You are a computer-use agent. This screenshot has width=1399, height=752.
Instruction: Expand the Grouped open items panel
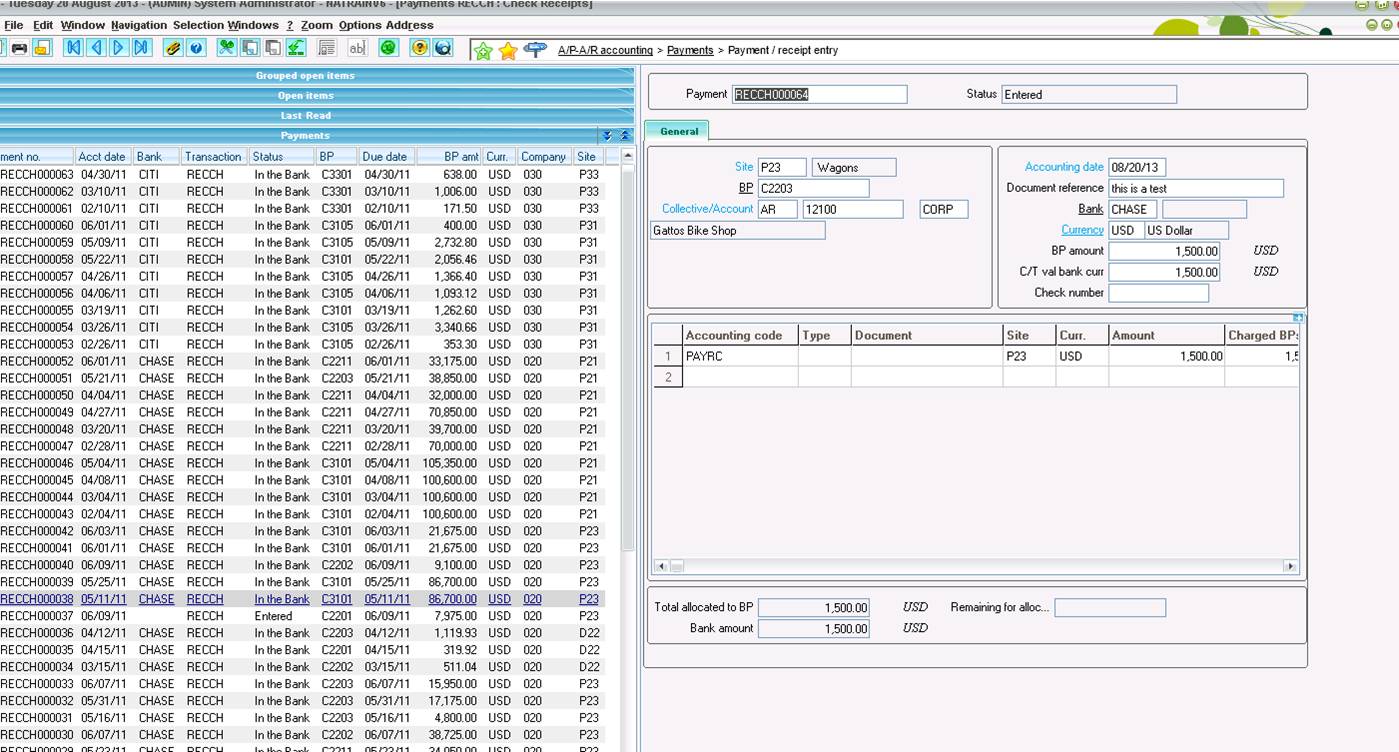(305, 76)
